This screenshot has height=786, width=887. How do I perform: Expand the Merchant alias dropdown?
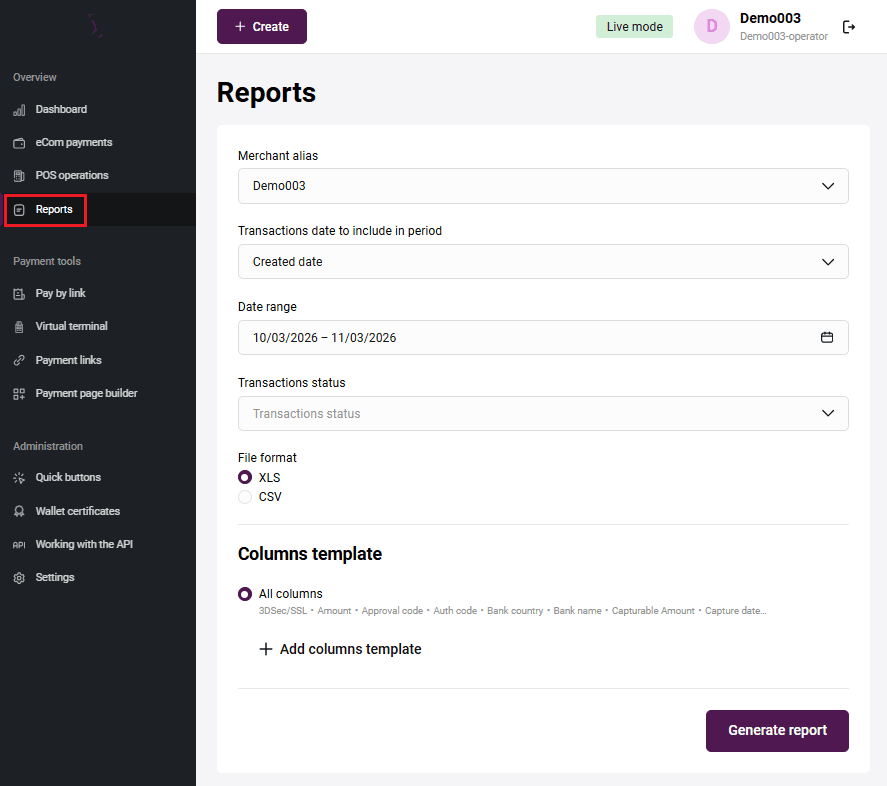pyautogui.click(x=543, y=186)
